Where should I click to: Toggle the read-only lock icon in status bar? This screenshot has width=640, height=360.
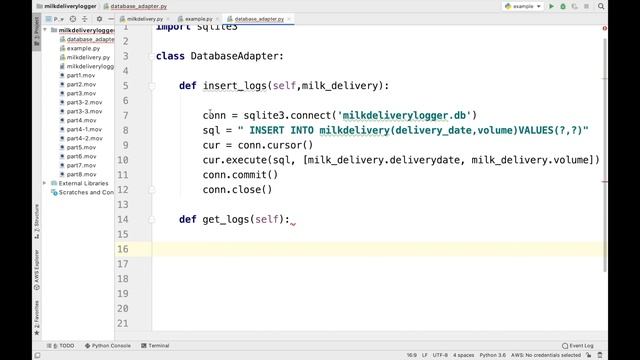pos(589,356)
